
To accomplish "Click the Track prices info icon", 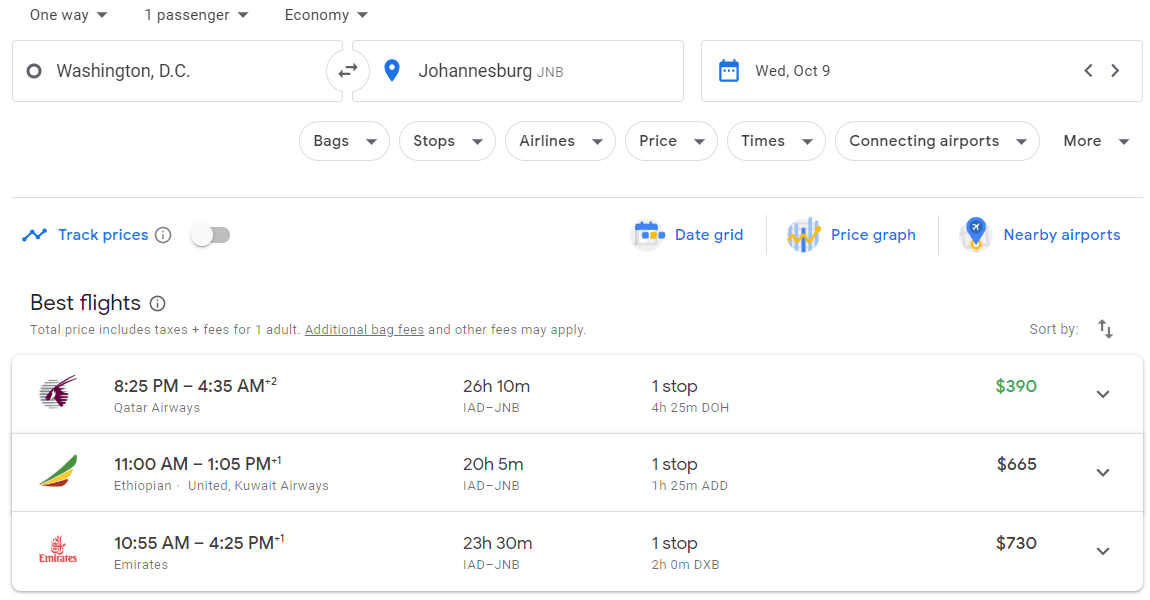I will (163, 235).
